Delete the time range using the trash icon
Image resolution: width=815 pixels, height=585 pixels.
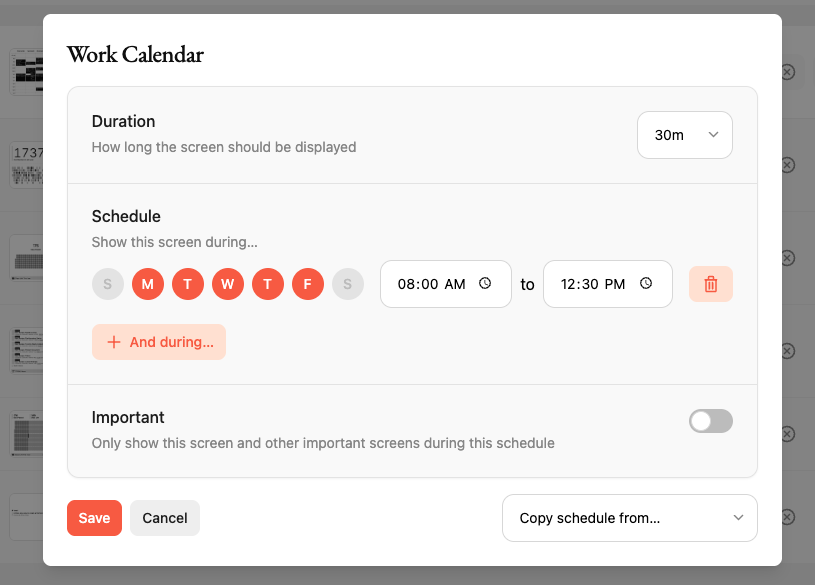pyautogui.click(x=710, y=284)
